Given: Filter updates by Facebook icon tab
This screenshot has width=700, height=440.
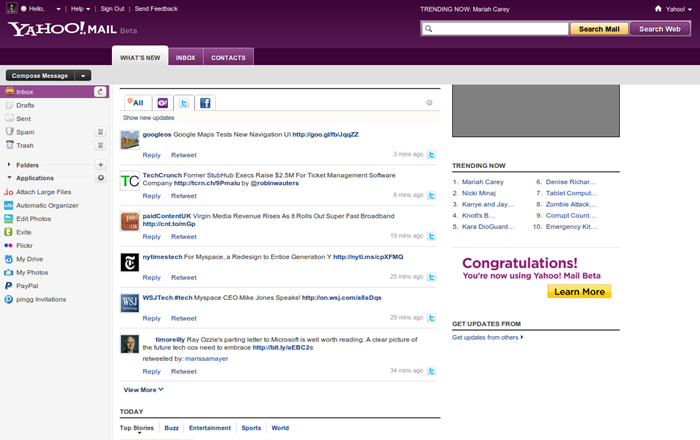Looking at the screenshot, I should 205,103.
